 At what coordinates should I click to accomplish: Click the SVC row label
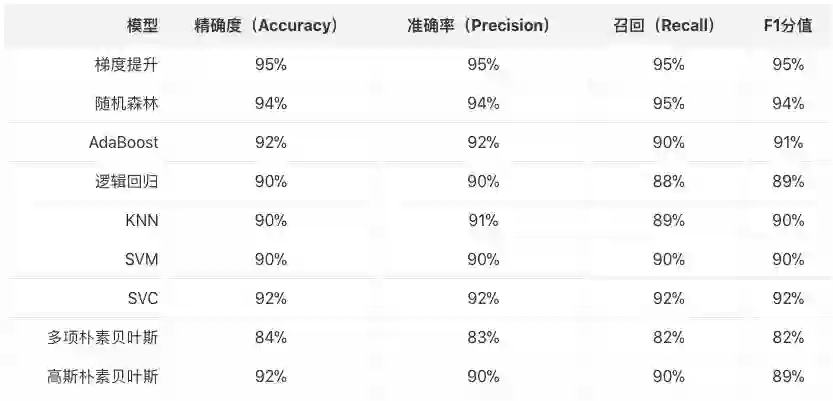click(142, 299)
